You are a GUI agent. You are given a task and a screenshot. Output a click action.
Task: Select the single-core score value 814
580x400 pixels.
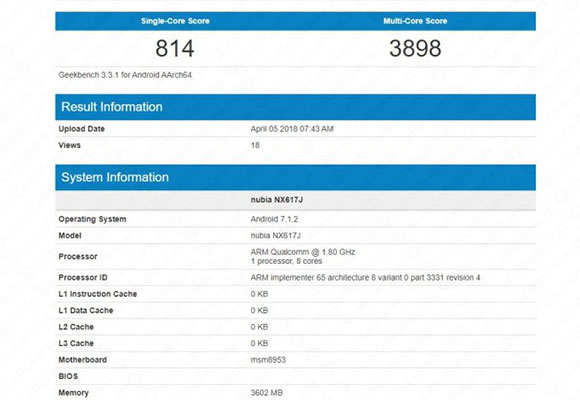click(175, 48)
